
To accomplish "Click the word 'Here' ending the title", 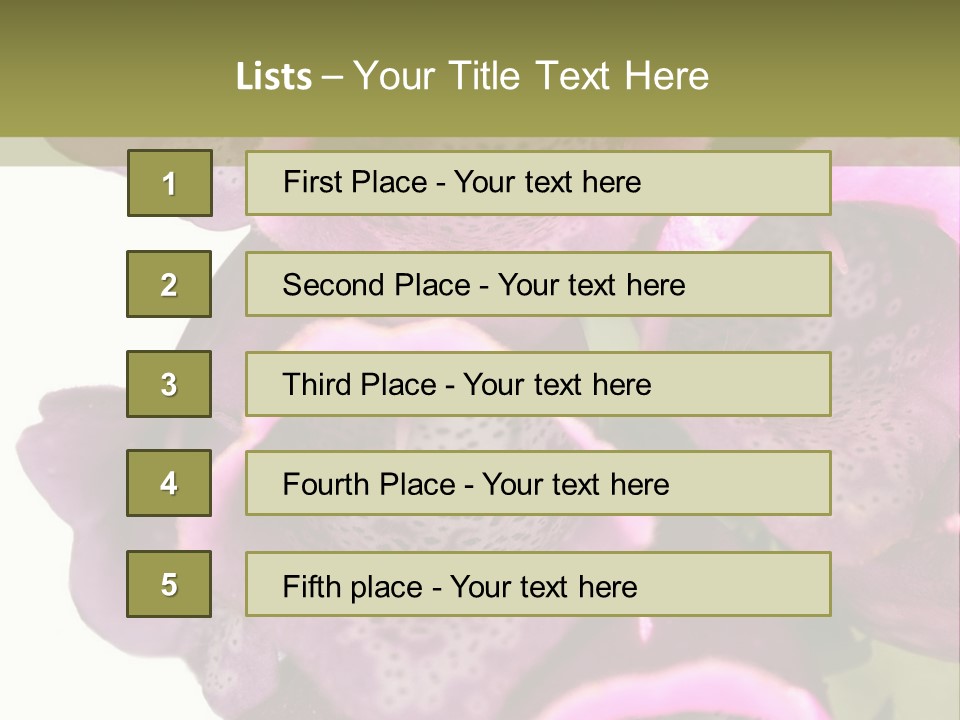I will click(667, 76).
